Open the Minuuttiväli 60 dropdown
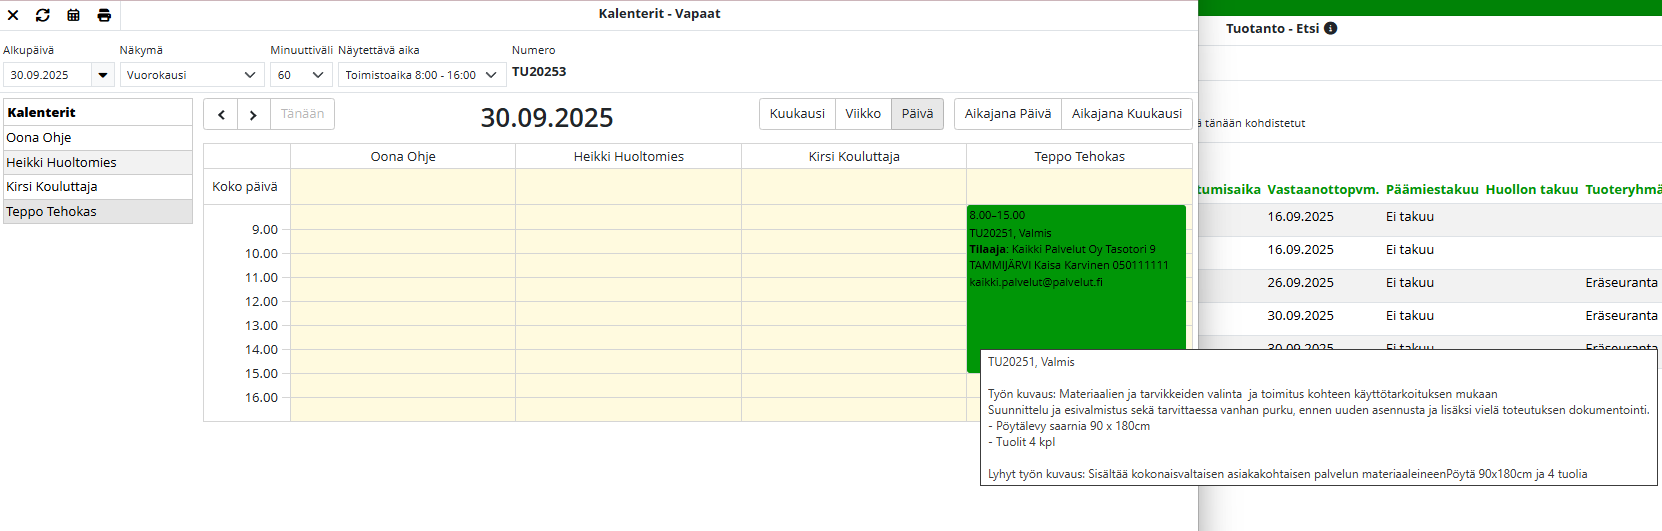This screenshot has width=1662, height=531. 301,75
